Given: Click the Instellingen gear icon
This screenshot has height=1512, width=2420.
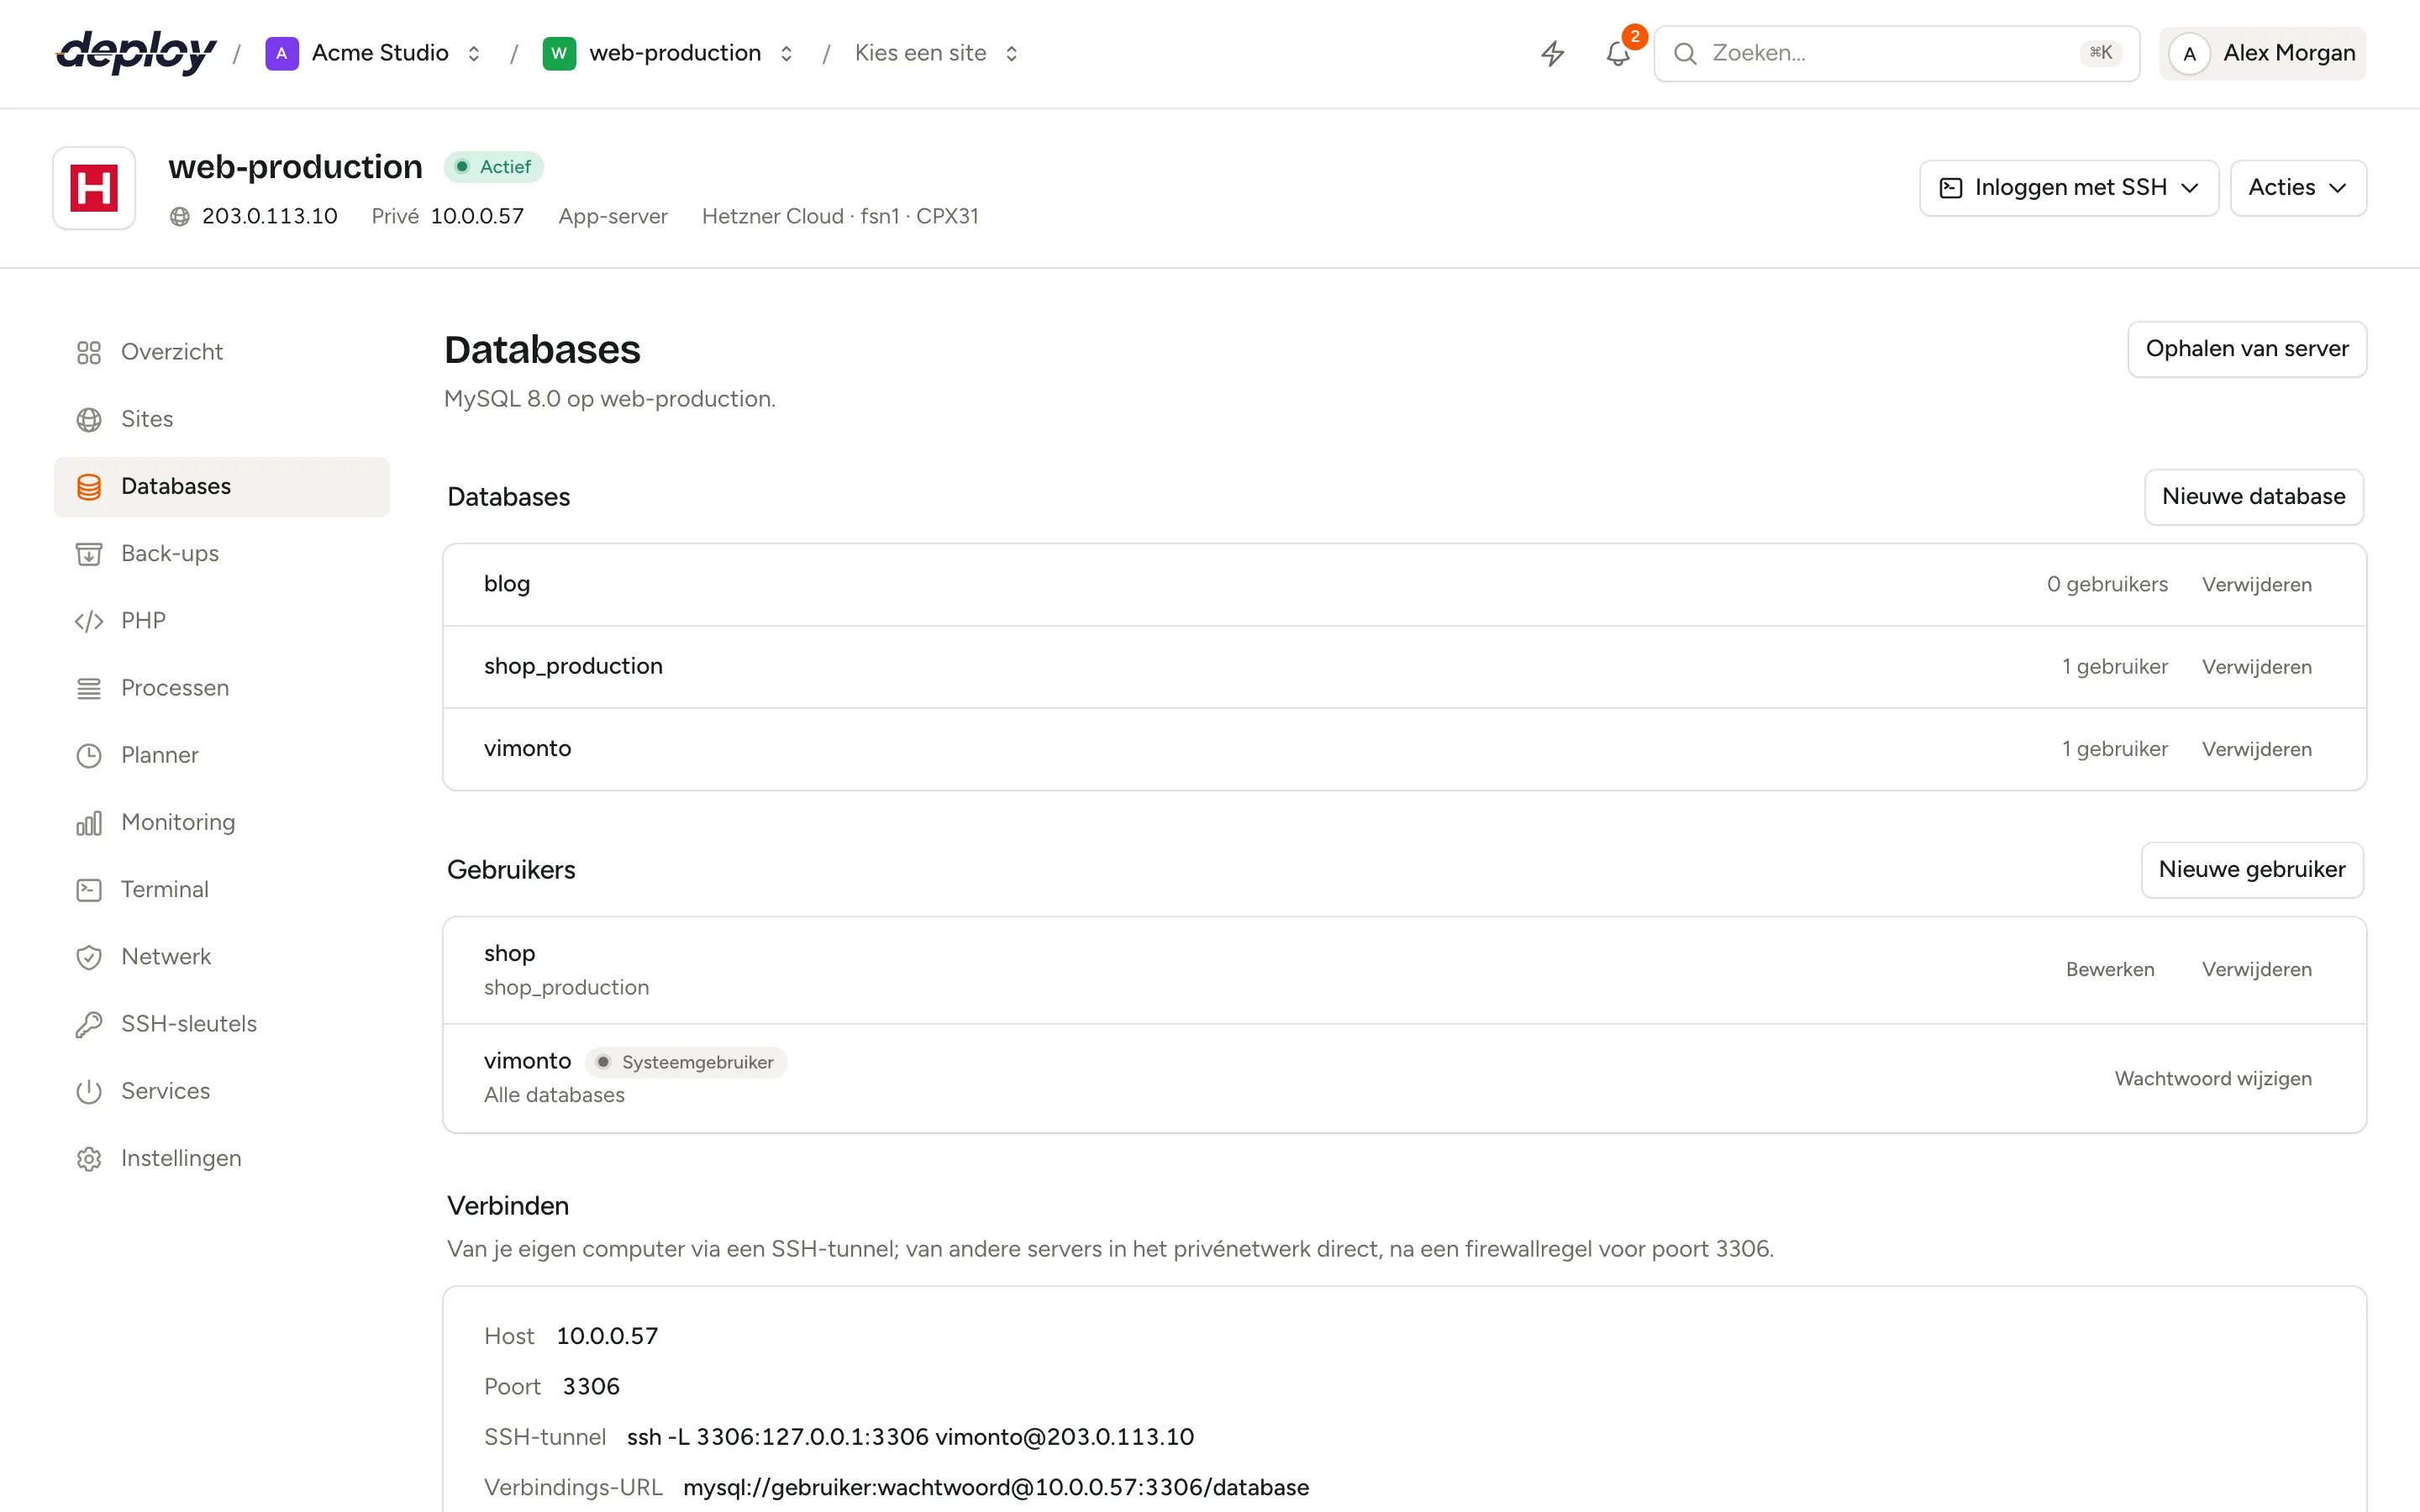Looking at the screenshot, I should click(89, 1158).
